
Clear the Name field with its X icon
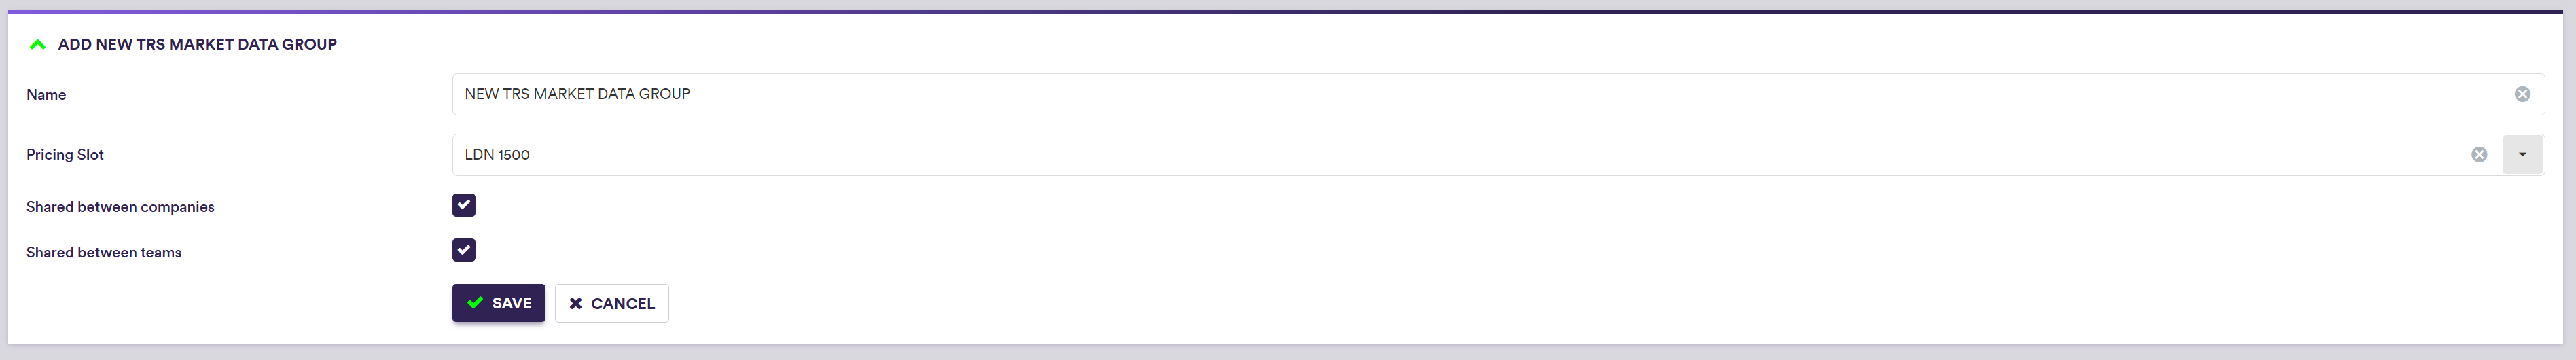click(2522, 94)
